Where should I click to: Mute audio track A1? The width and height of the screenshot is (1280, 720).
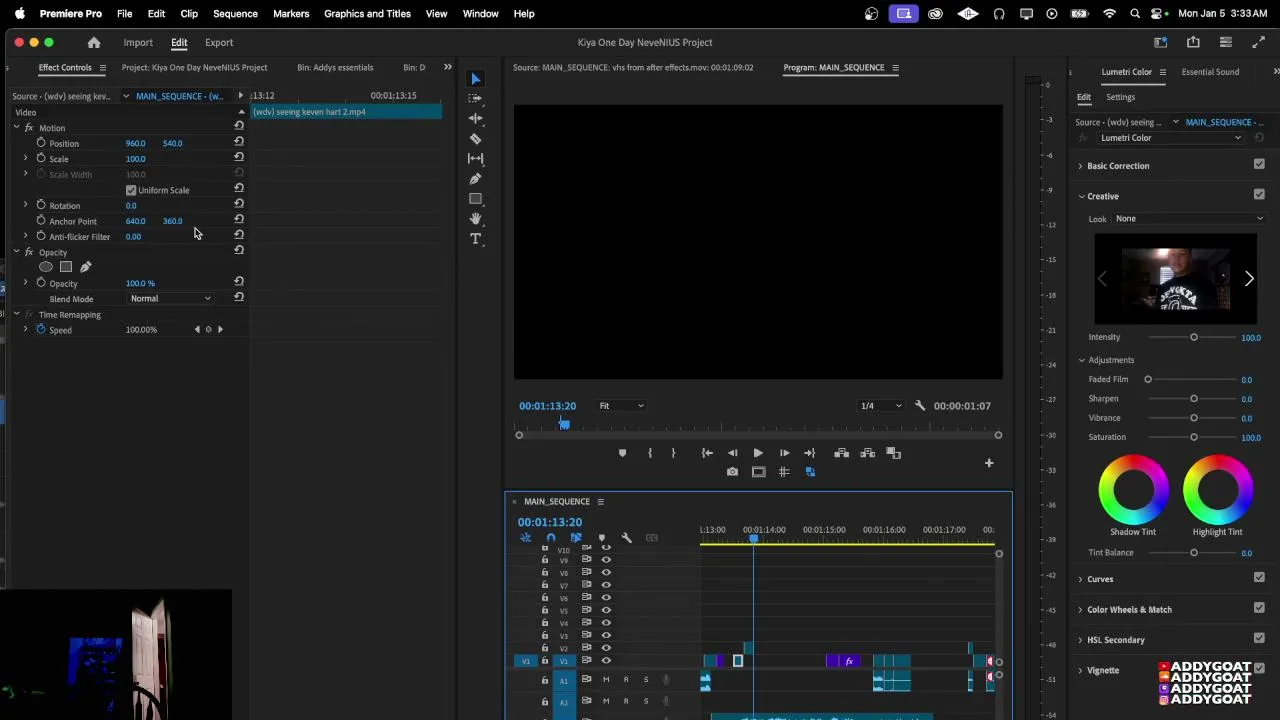pyautogui.click(x=605, y=680)
